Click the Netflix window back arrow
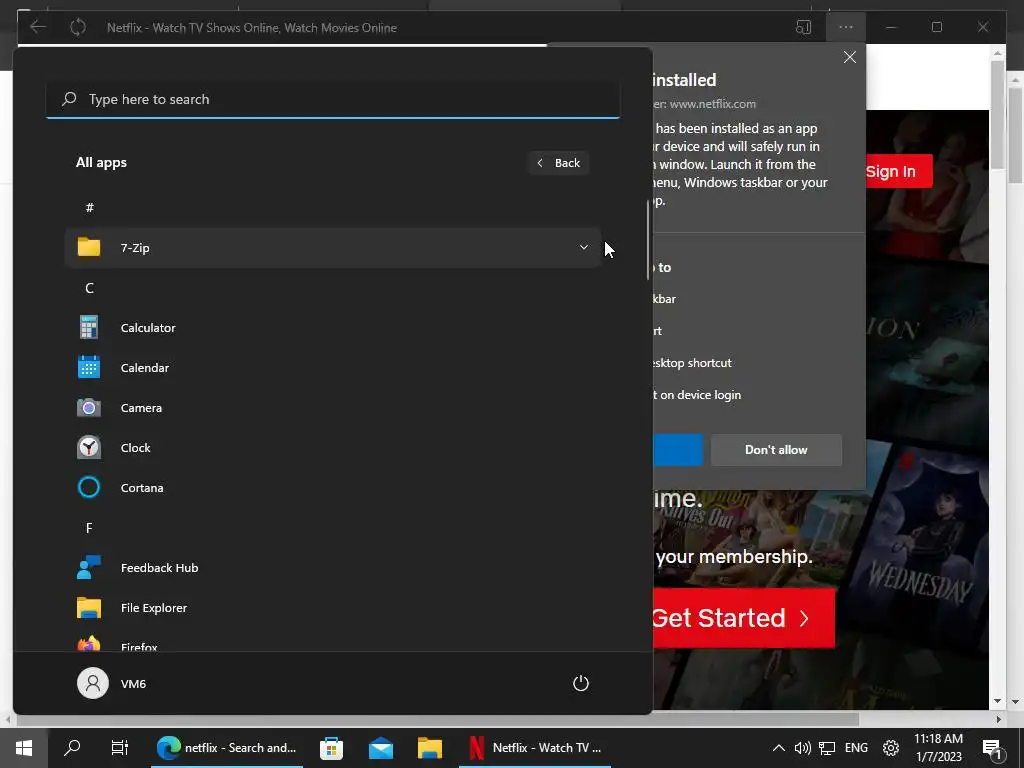 click(38, 27)
